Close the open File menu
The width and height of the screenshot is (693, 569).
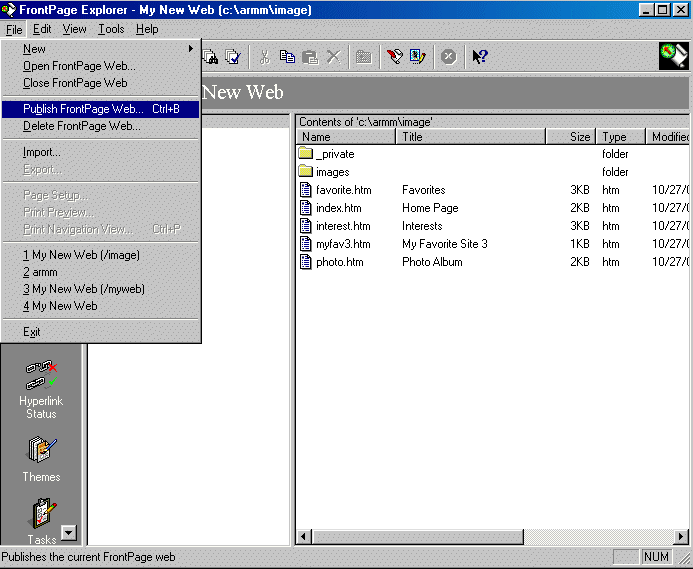point(14,30)
